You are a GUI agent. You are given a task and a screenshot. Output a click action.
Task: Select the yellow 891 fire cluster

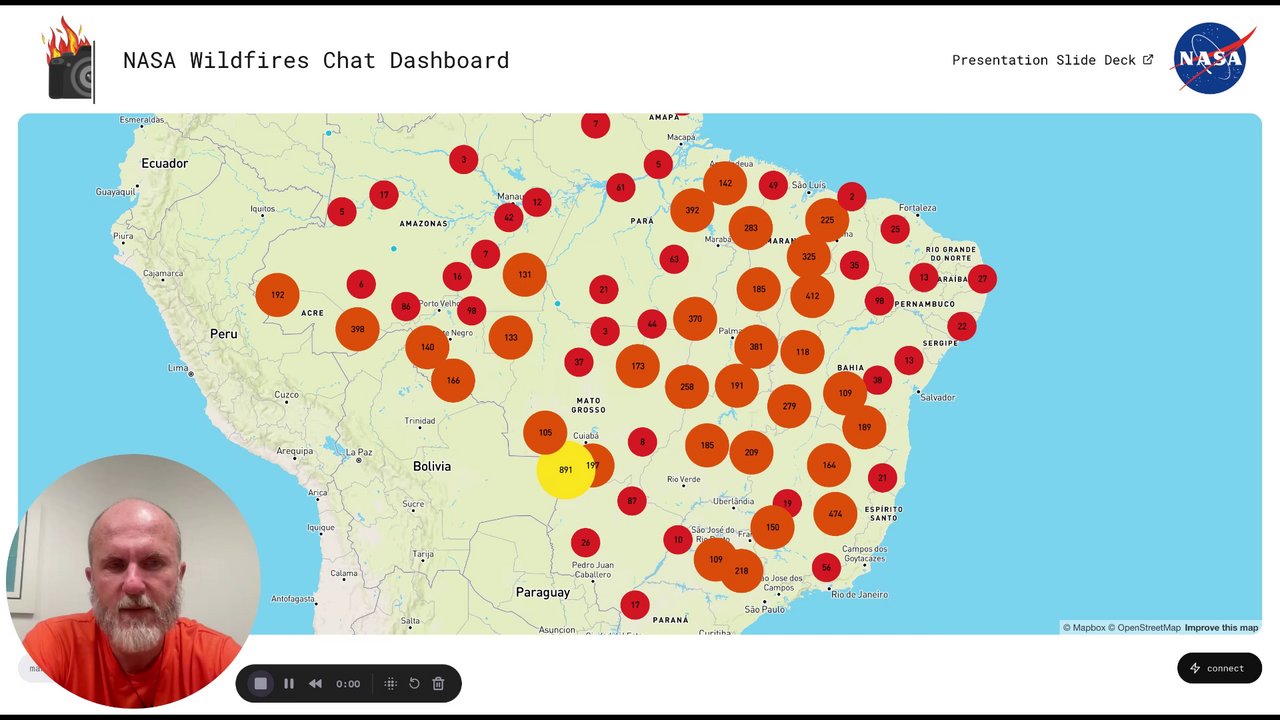tap(565, 470)
